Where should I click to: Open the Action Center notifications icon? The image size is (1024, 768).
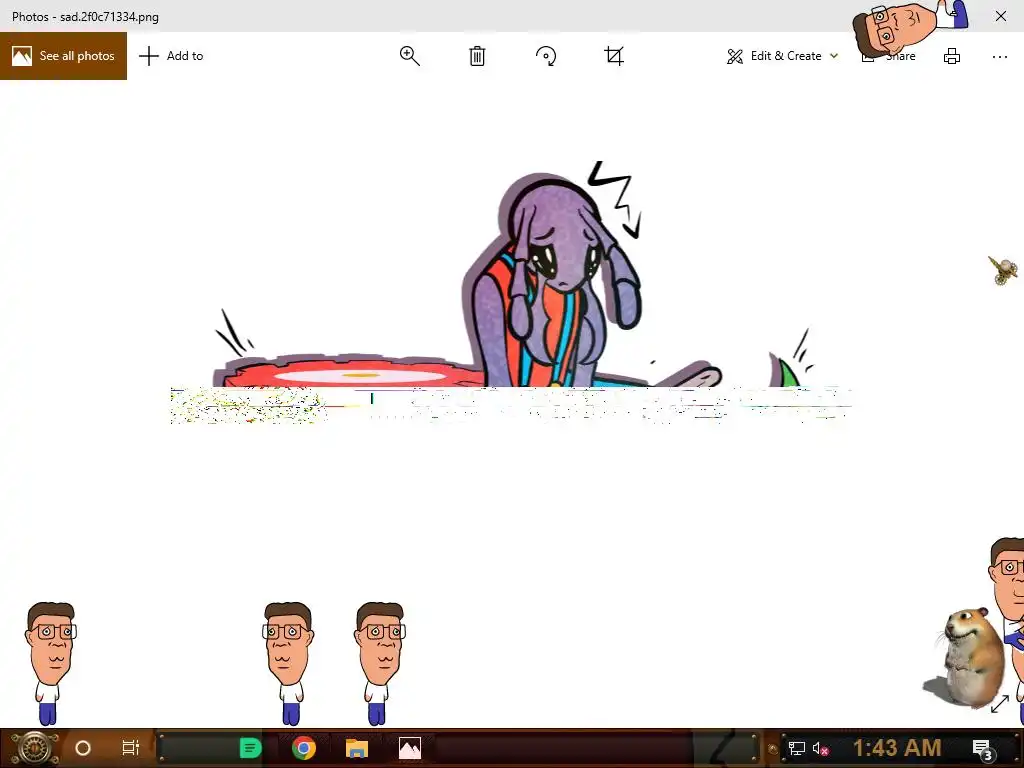click(x=983, y=749)
